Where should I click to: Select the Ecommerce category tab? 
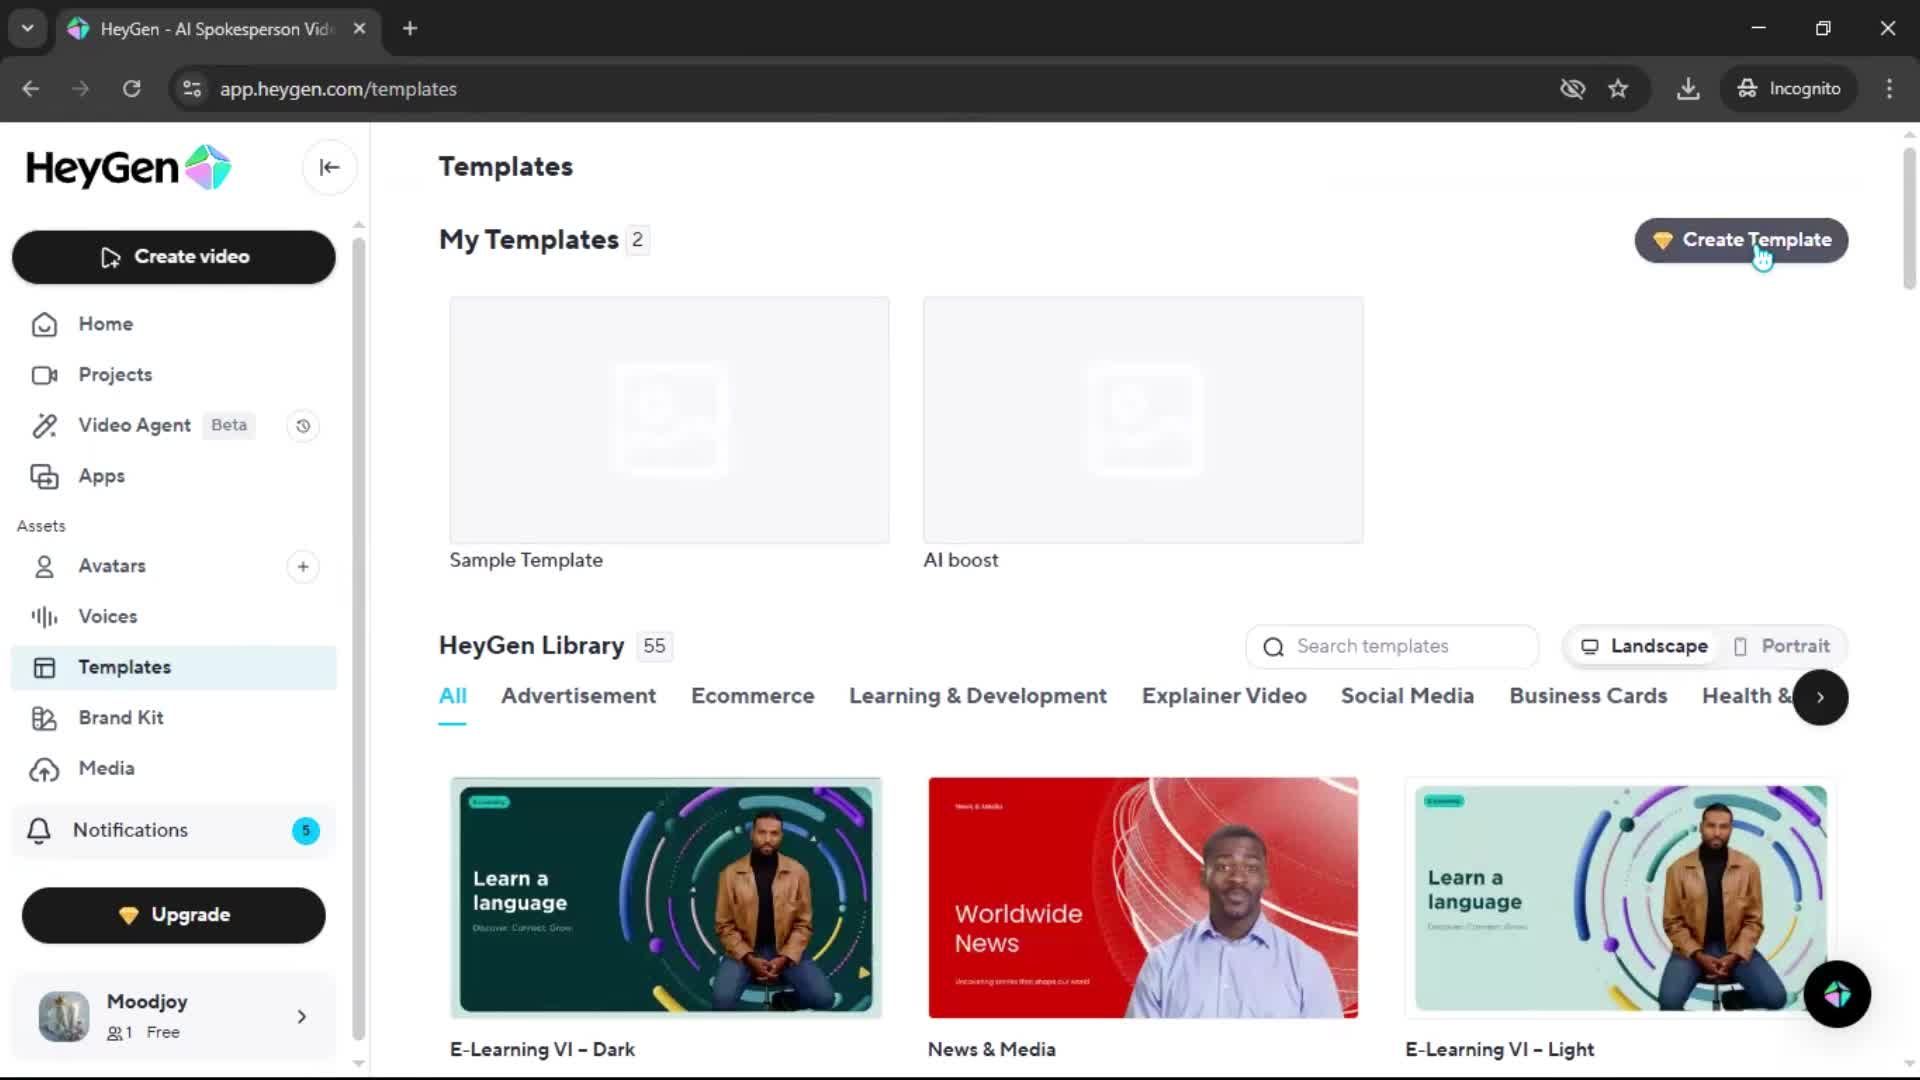pos(752,696)
